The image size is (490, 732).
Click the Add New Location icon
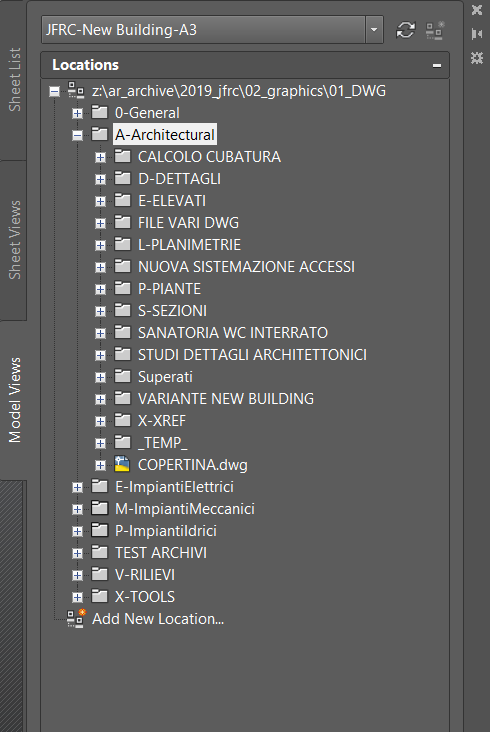pos(76,618)
